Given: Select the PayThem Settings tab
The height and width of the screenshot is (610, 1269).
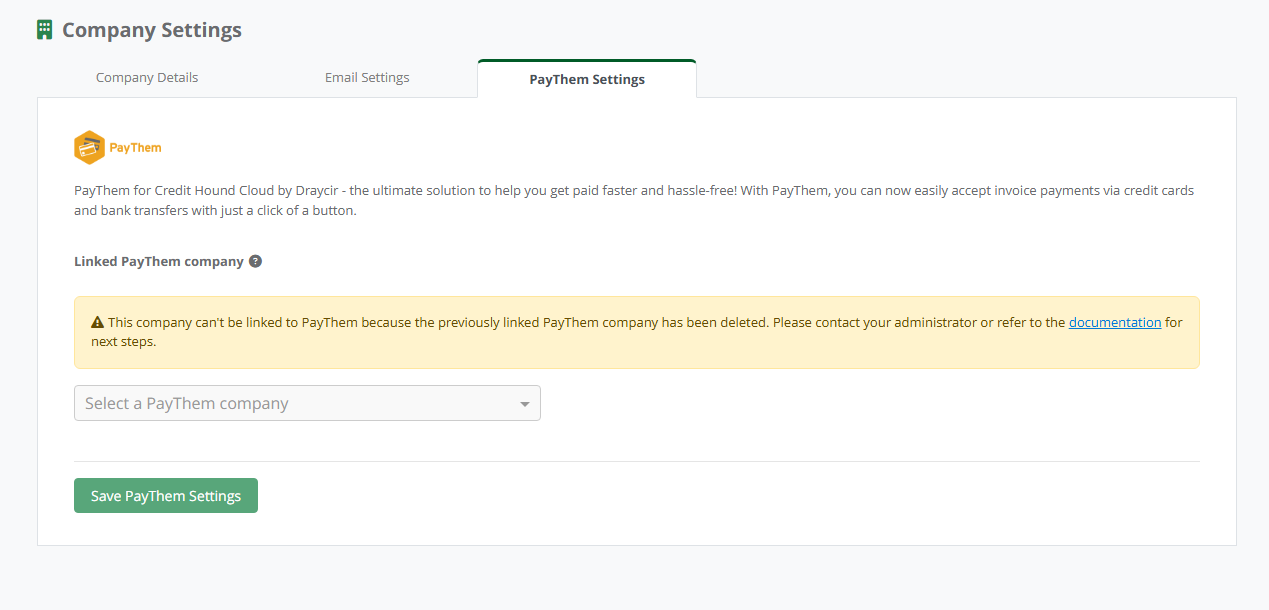Looking at the screenshot, I should click(587, 79).
